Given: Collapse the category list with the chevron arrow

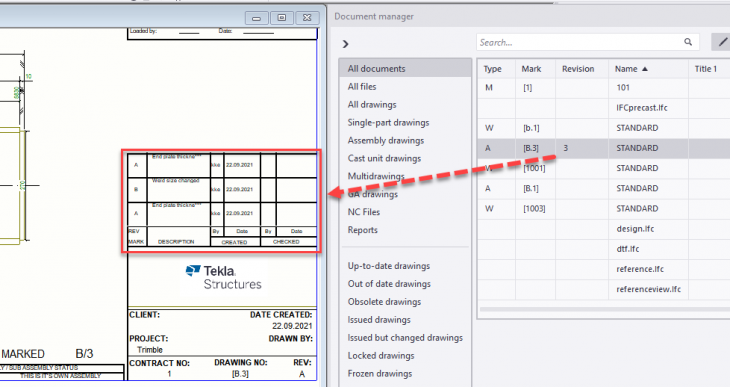Looking at the screenshot, I should (x=345, y=44).
